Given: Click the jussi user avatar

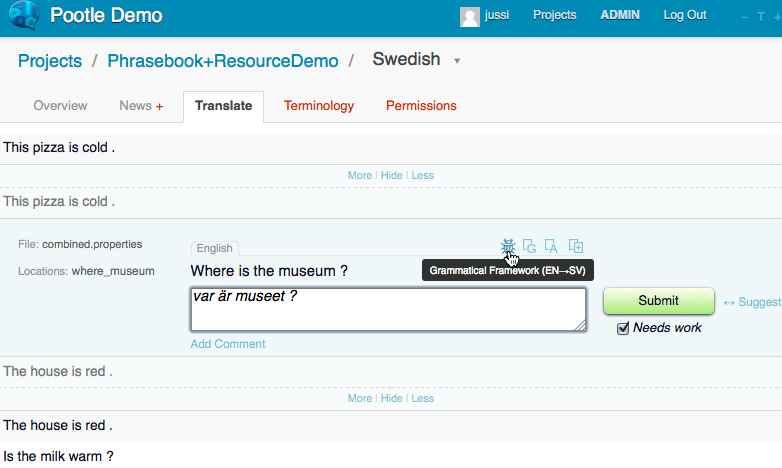Looking at the screenshot, I should point(469,16).
